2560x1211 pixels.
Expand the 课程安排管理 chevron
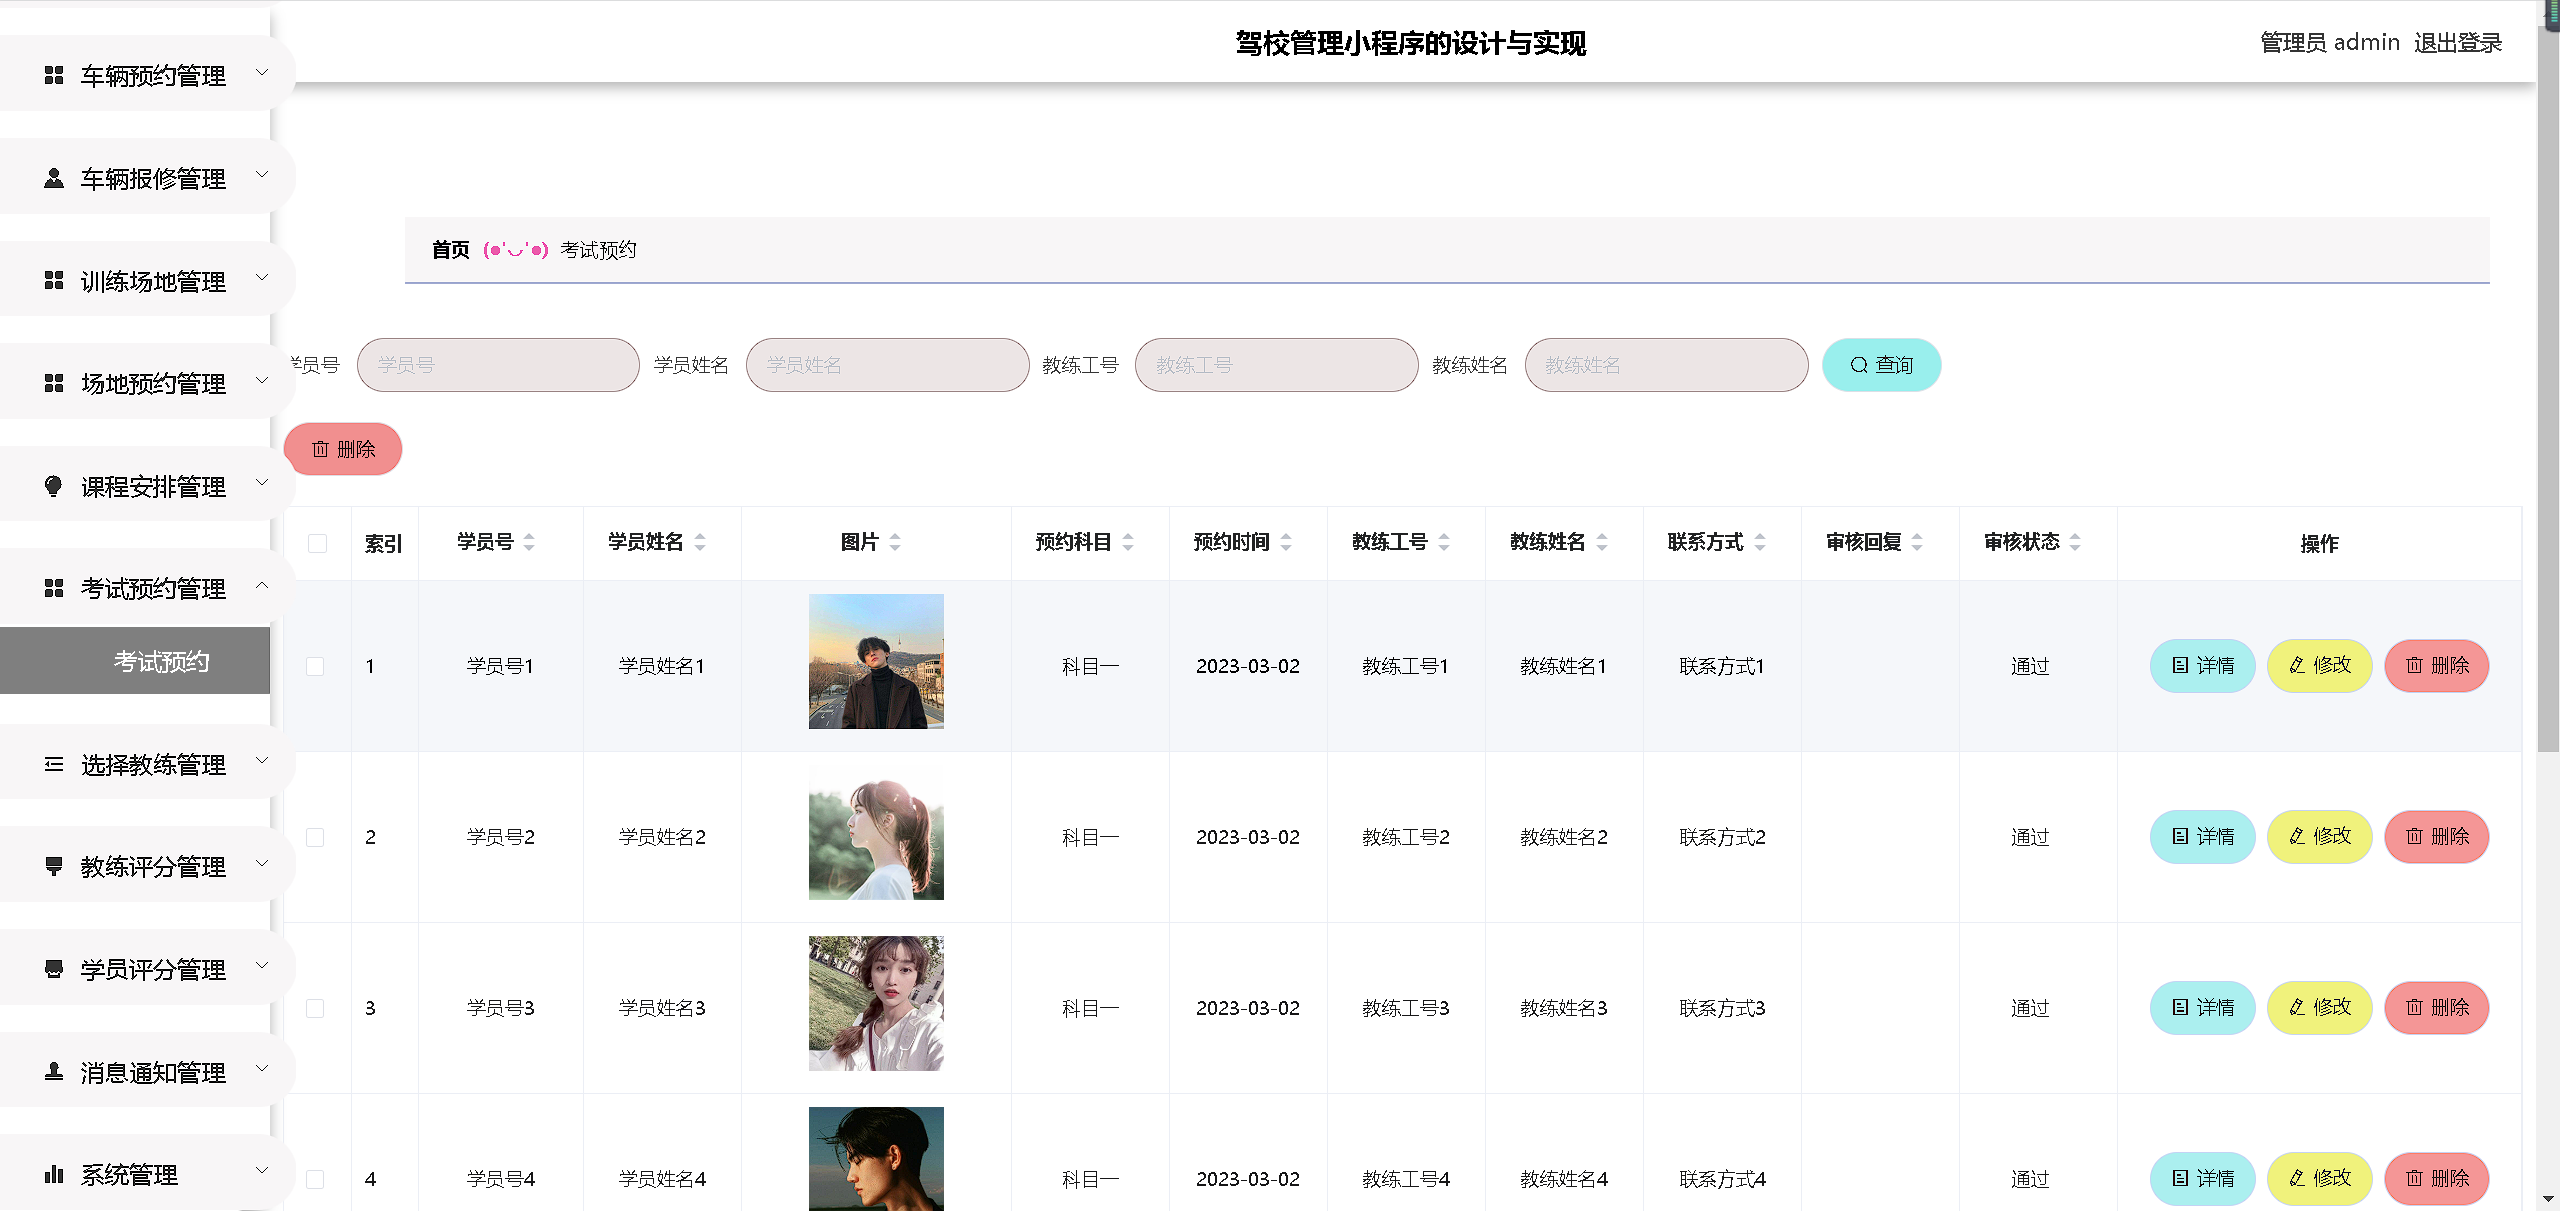tap(262, 482)
